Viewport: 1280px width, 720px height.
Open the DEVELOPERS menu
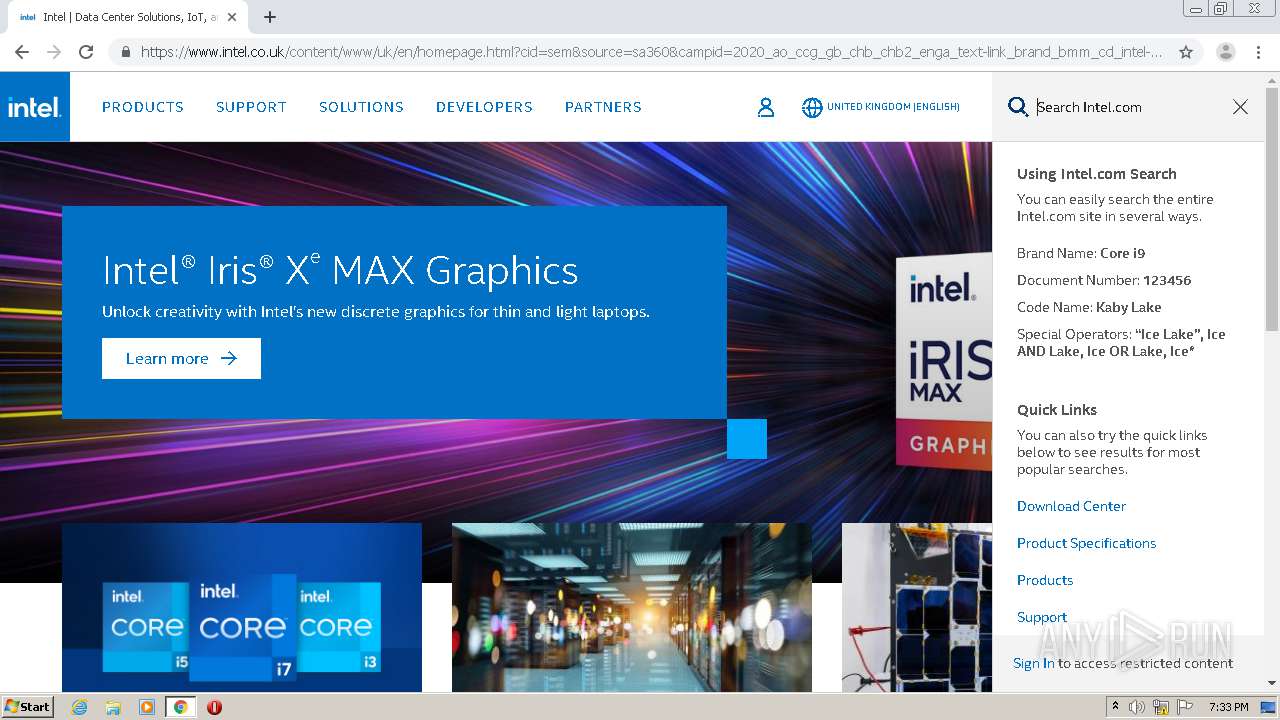tap(484, 107)
